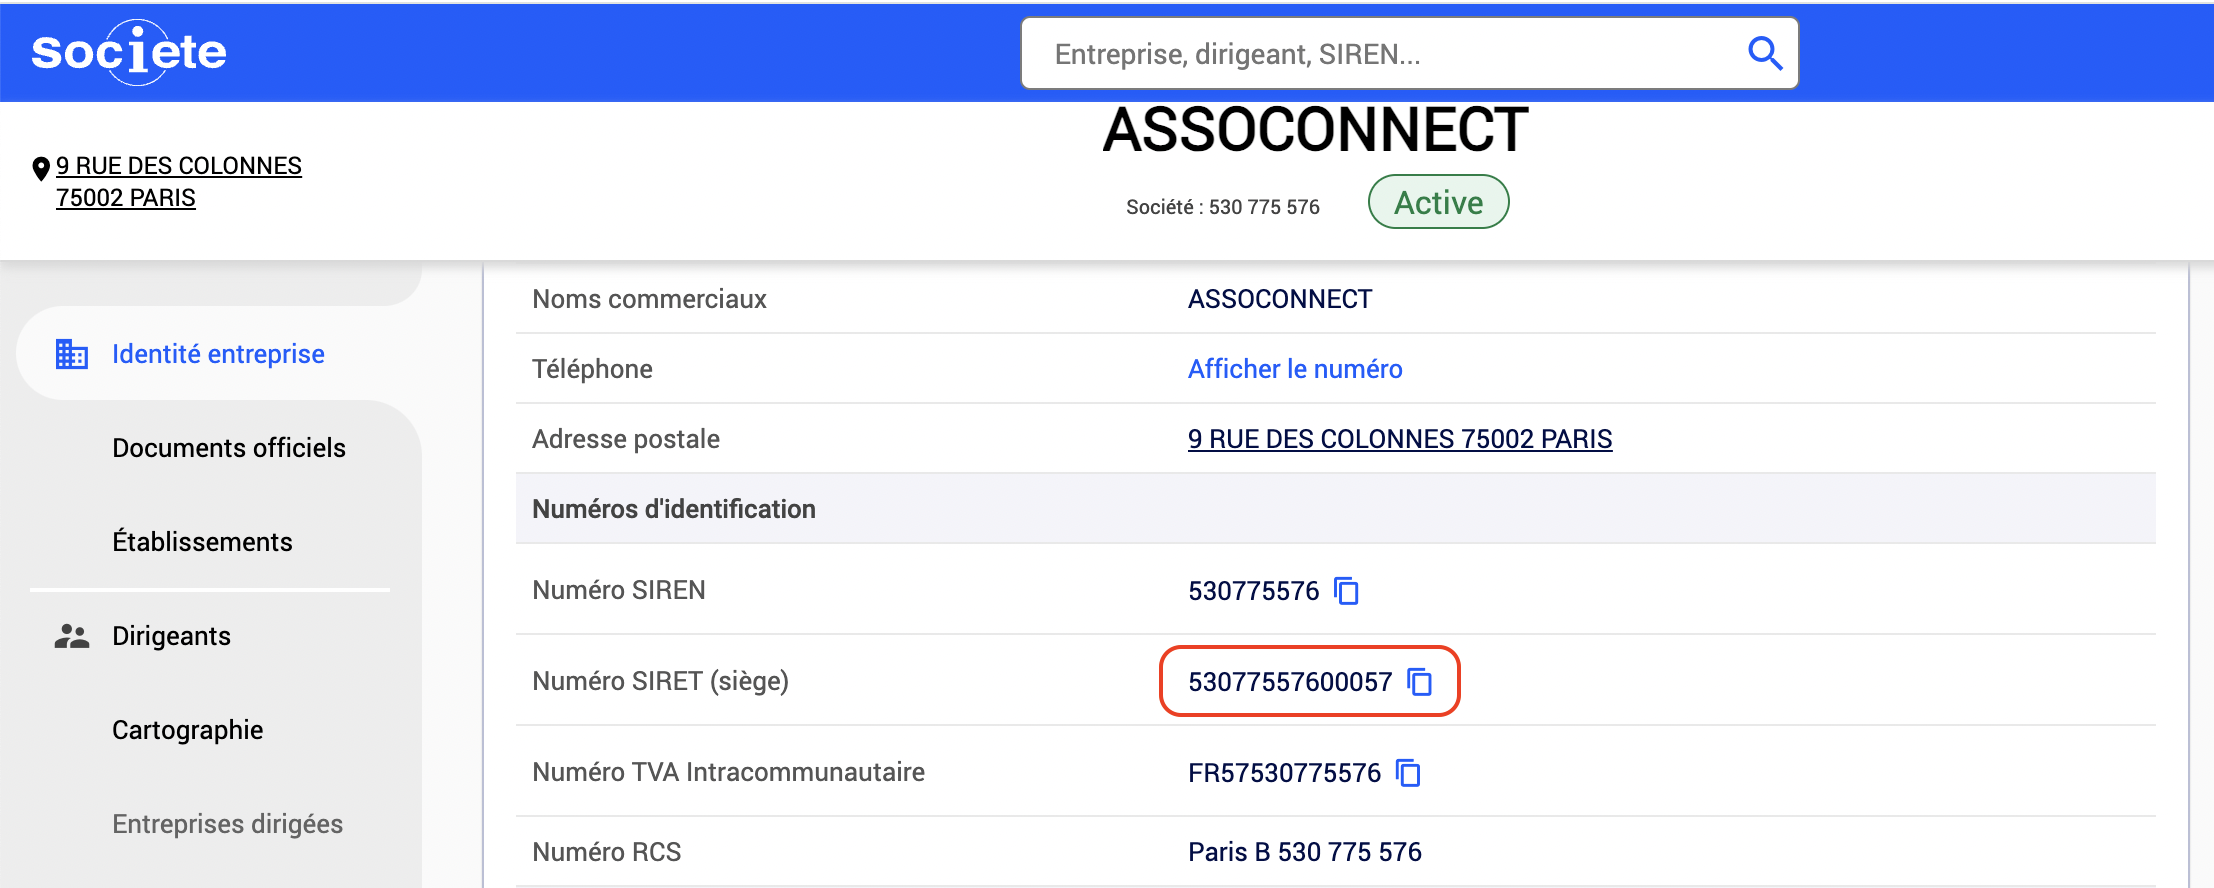Image resolution: width=2214 pixels, height=888 pixels.
Task: Click the Adresse postale label
Action: pos(626,439)
